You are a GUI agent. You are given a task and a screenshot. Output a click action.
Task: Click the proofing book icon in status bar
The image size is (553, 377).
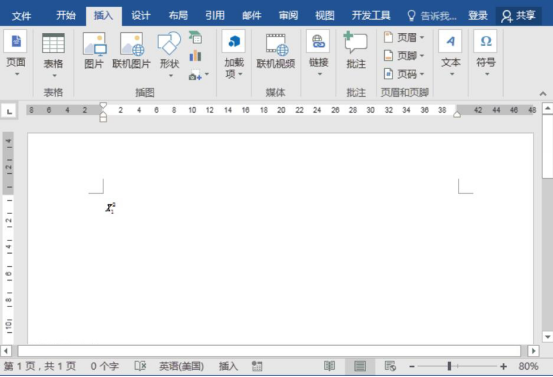[140, 366]
